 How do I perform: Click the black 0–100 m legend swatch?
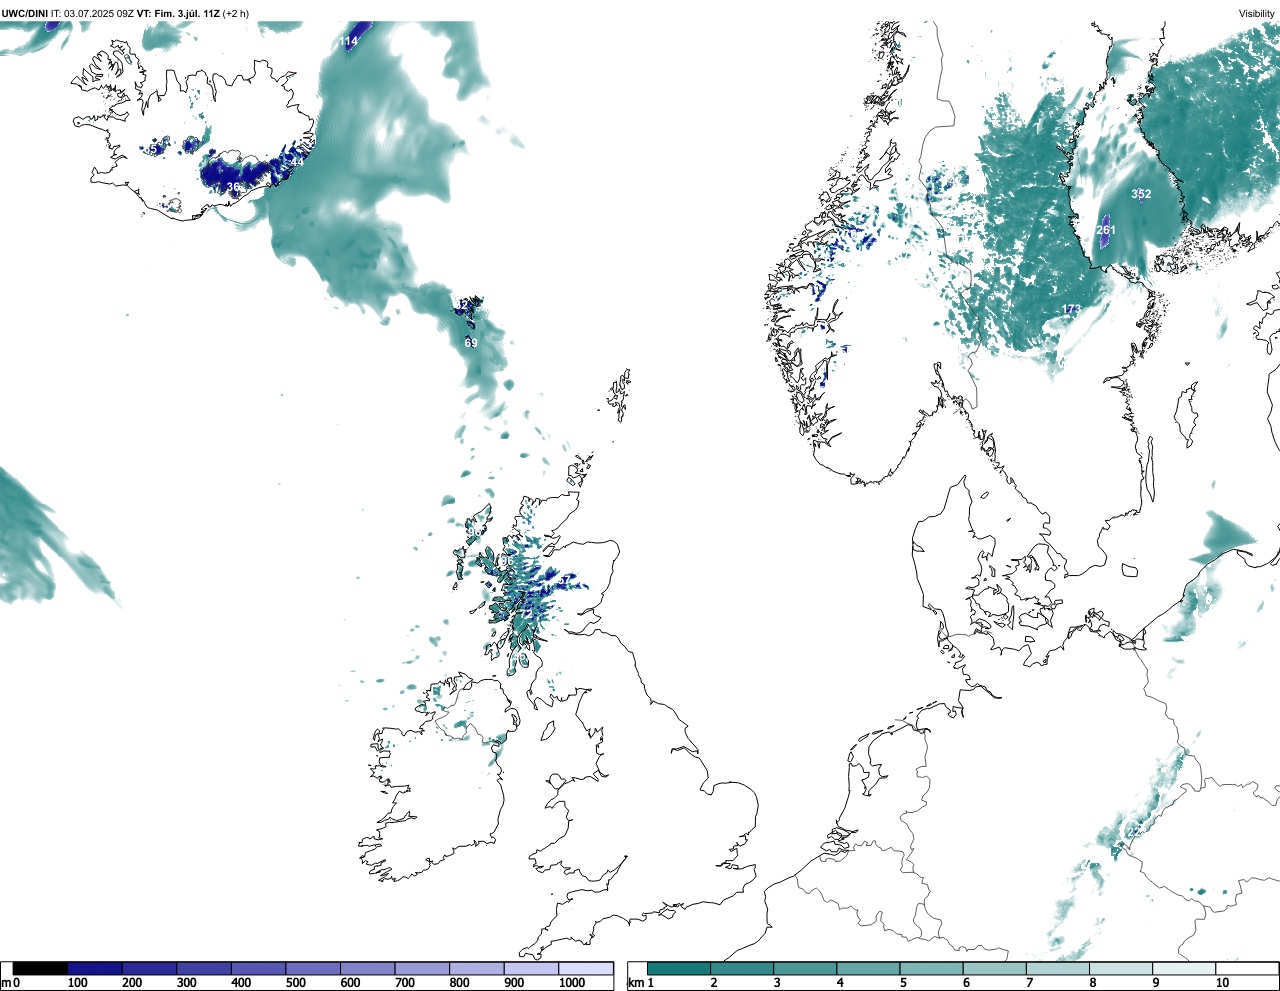[x=40, y=968]
